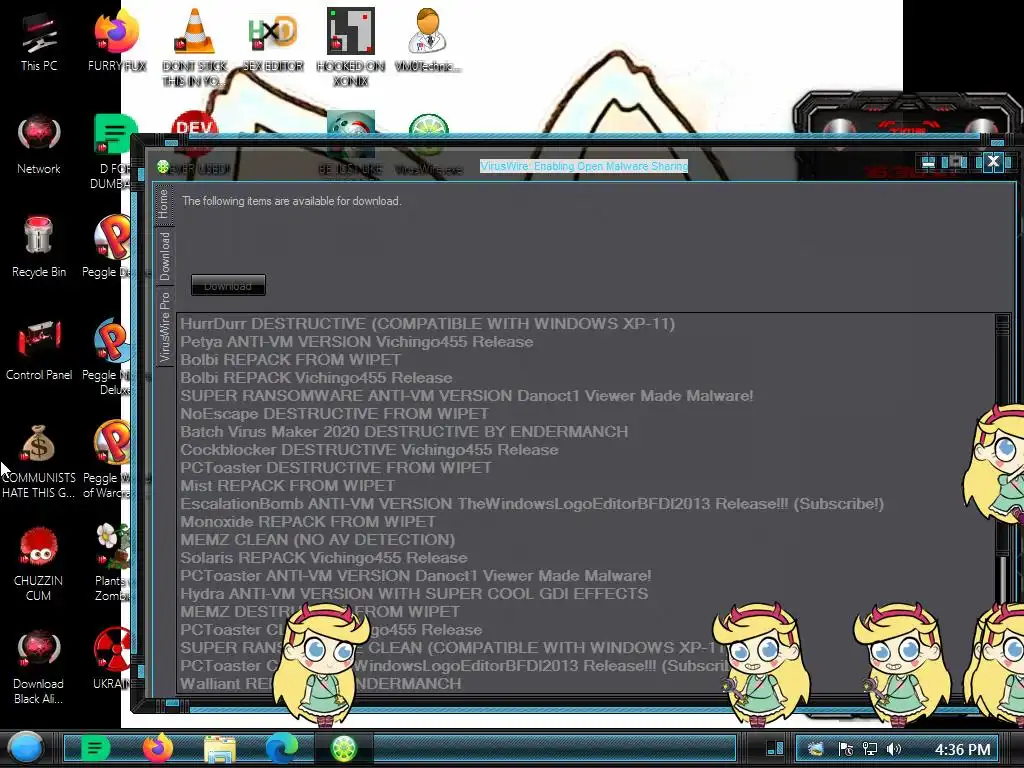
Task: Open the VLC cone desktop shortcut
Action: coord(195,47)
